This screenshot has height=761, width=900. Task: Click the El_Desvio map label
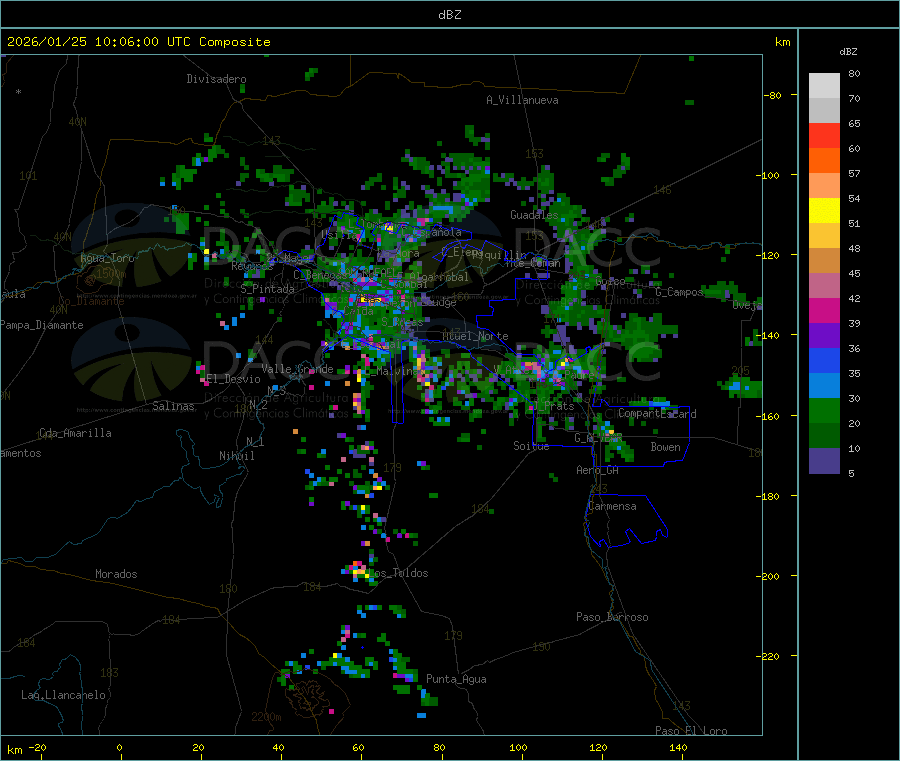[x=234, y=379]
